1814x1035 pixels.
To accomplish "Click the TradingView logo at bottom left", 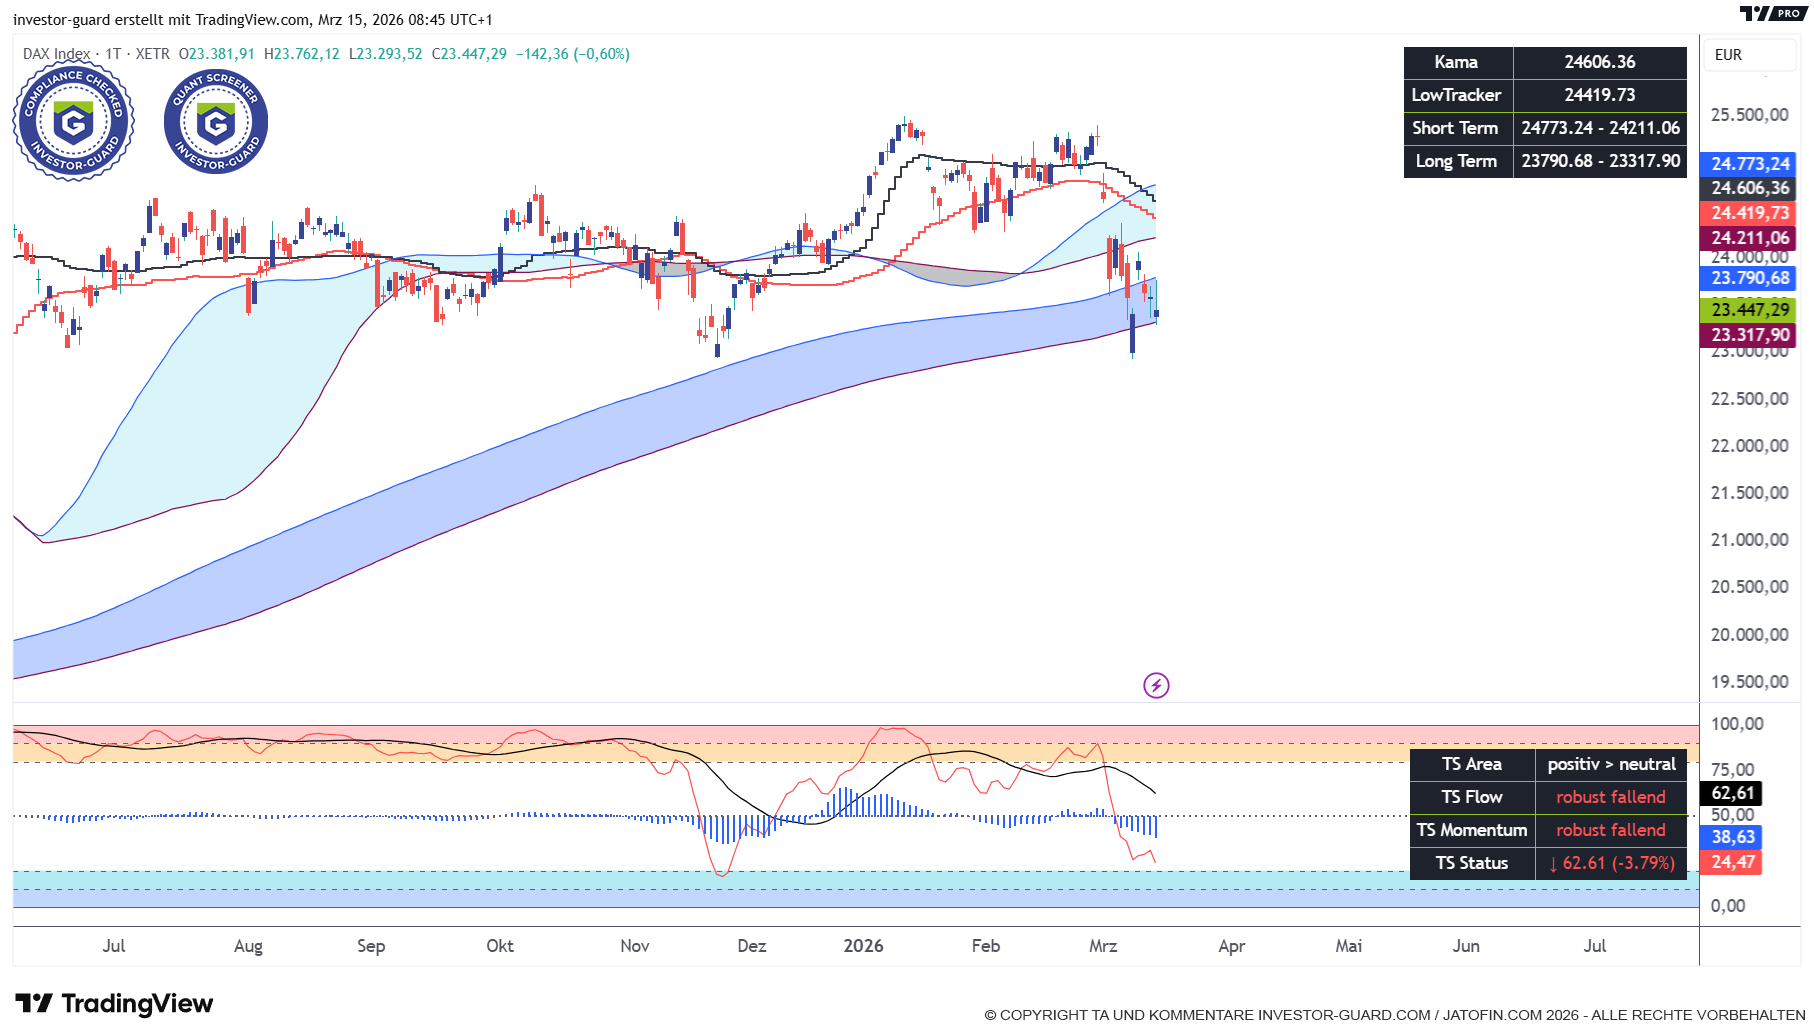I will coord(114,1003).
